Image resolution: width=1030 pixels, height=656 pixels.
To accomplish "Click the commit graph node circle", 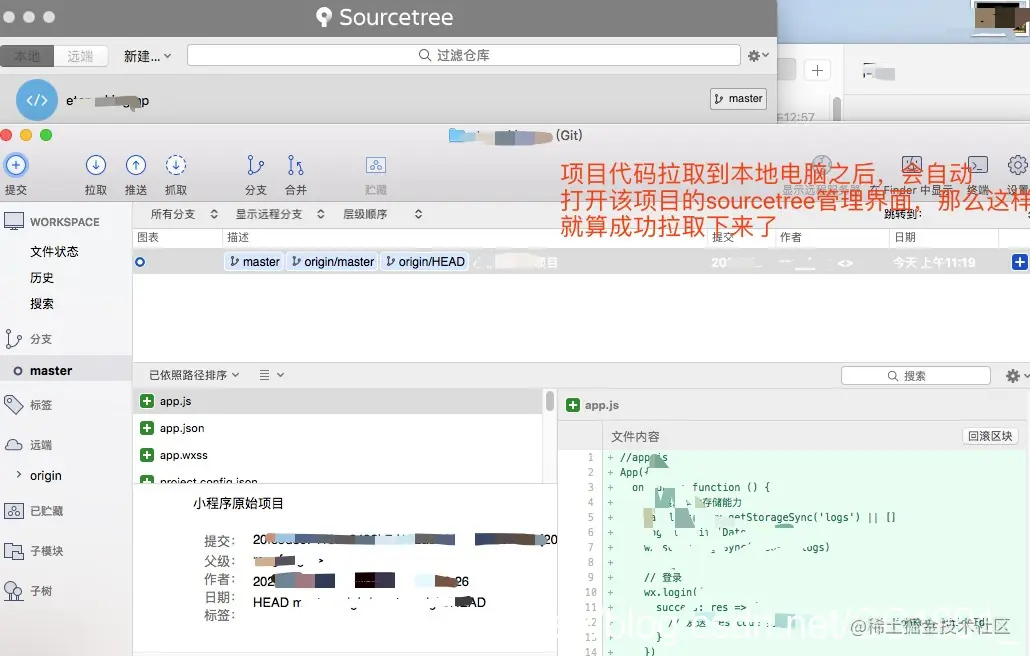I will tap(140, 262).
